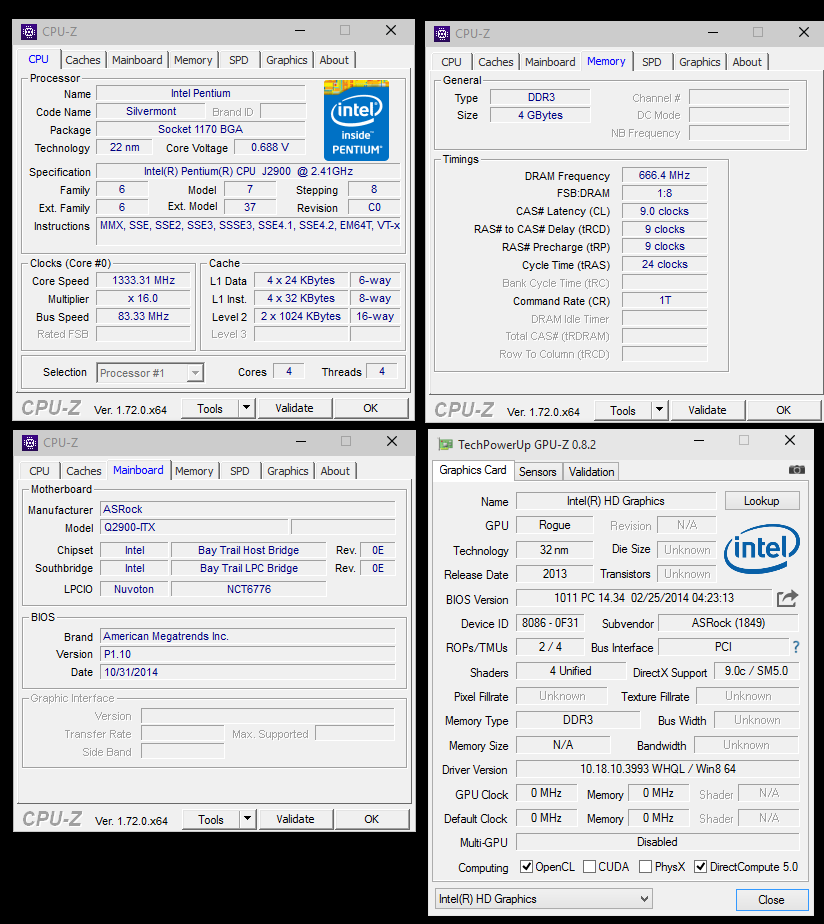Switch to the Sensors tab

[x=537, y=471]
